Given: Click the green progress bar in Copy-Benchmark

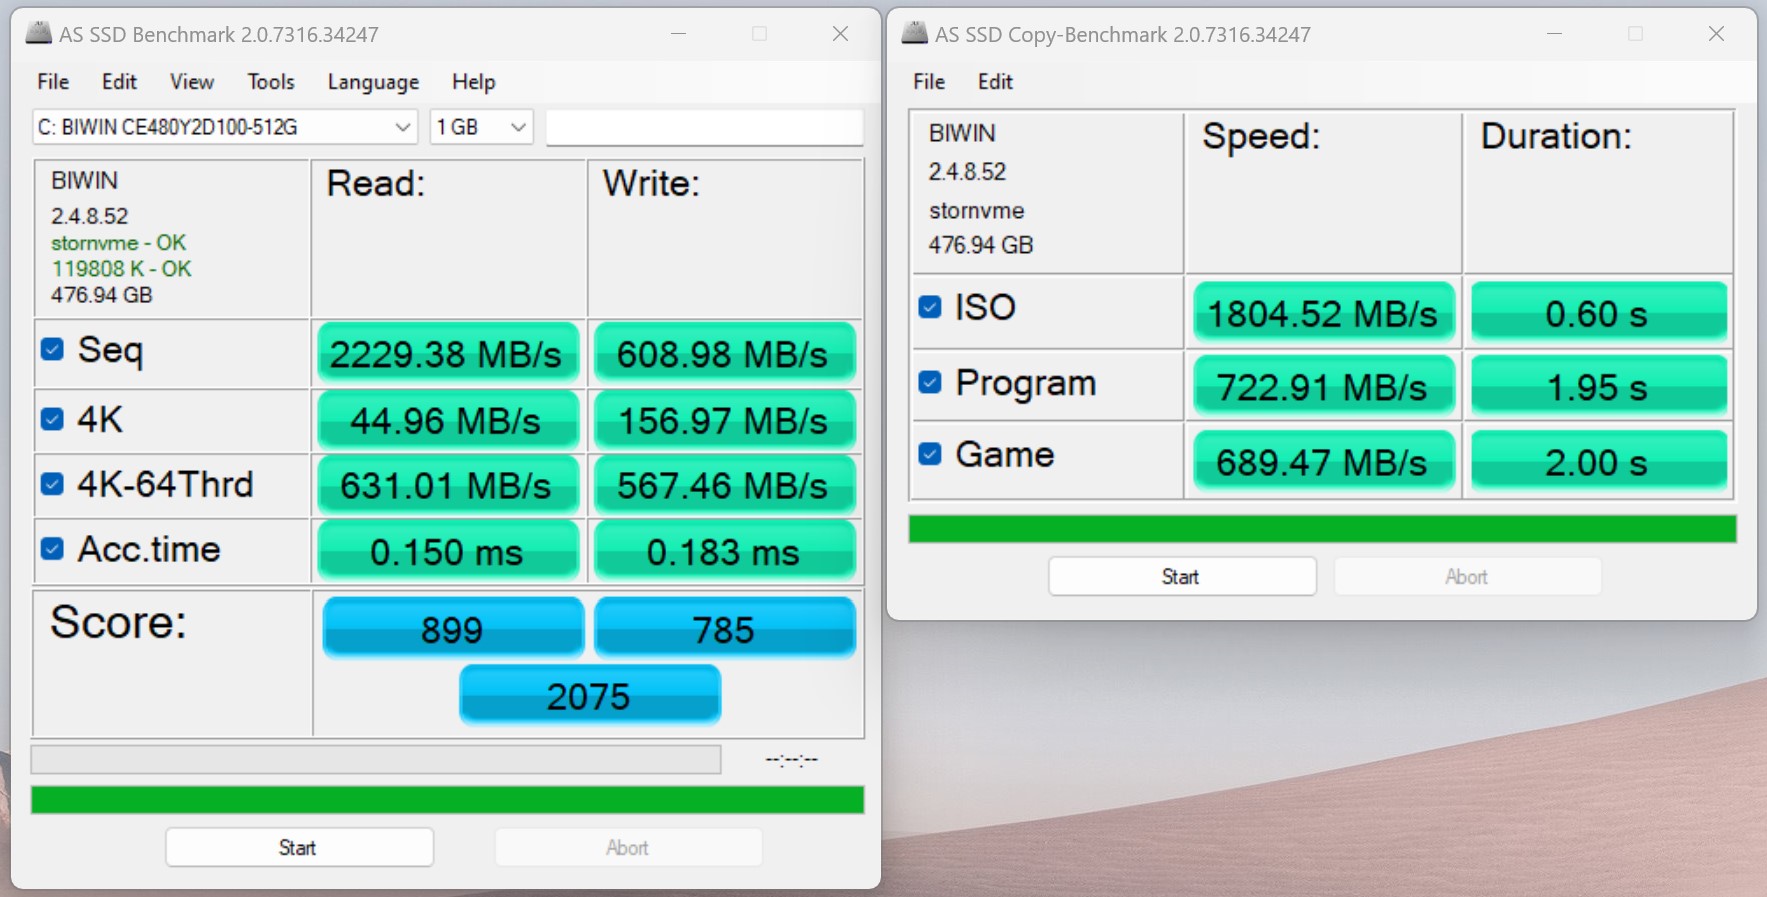Looking at the screenshot, I should point(1321,529).
